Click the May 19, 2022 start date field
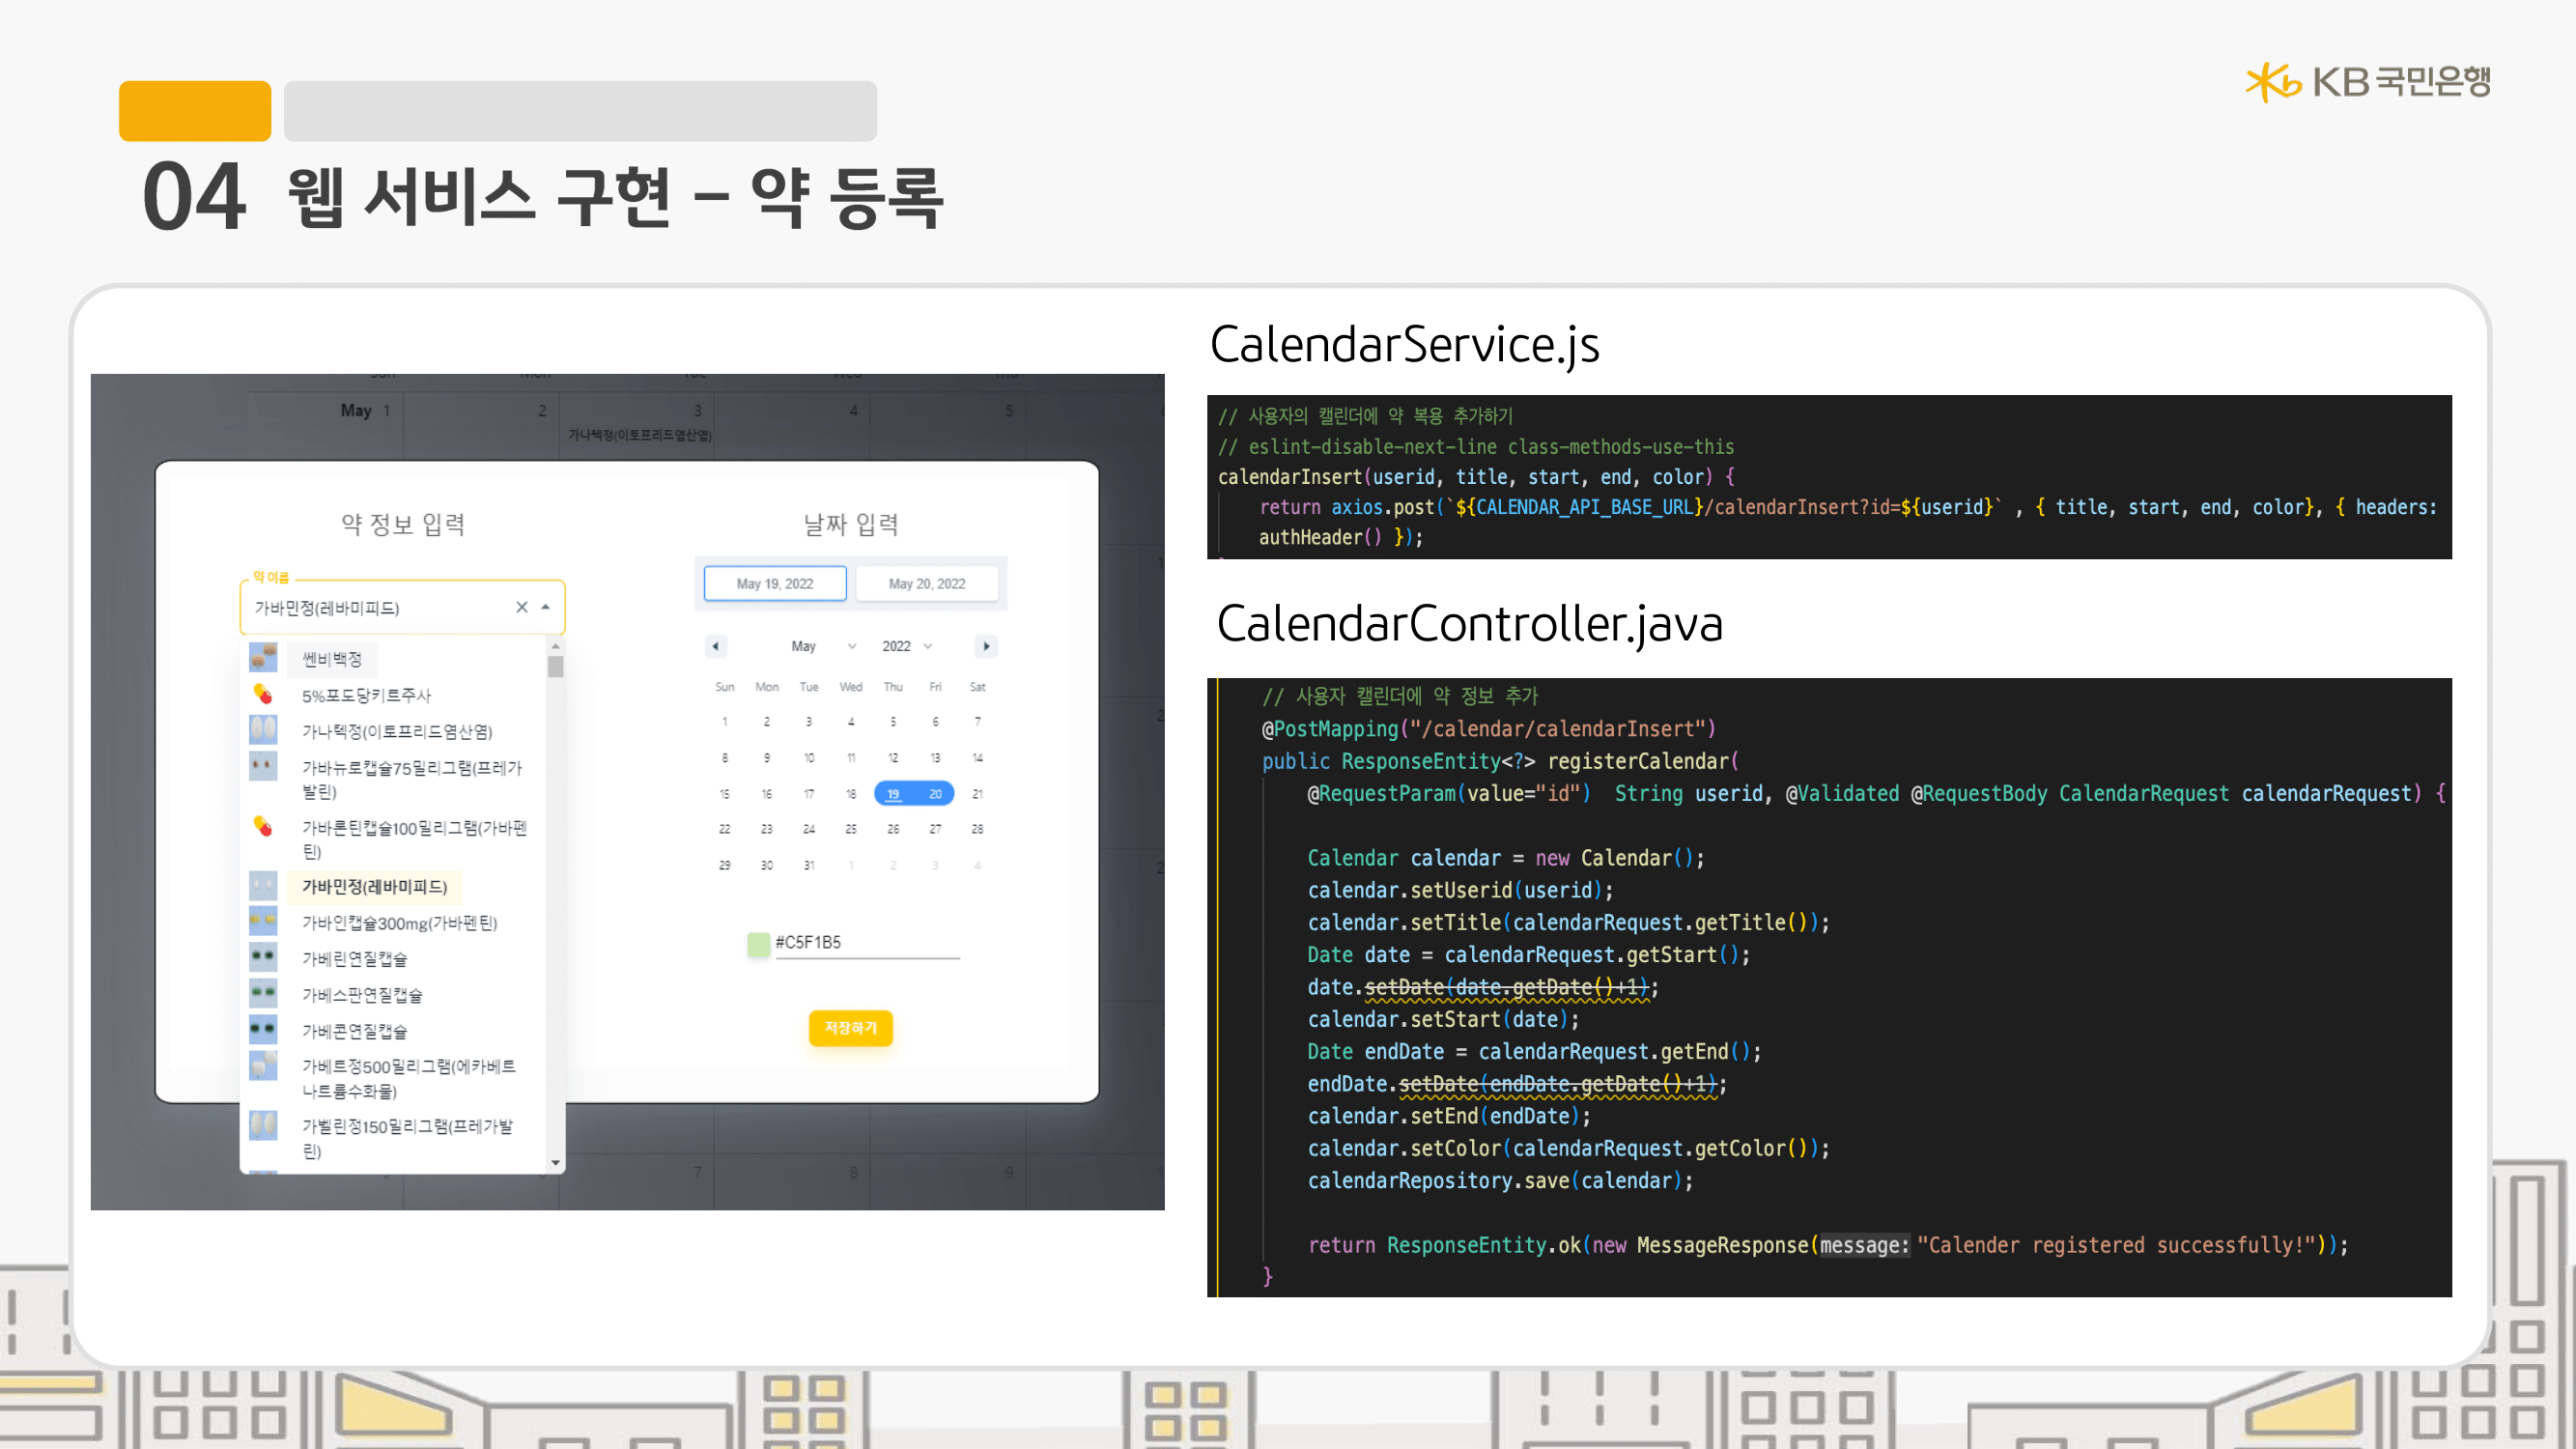Viewport: 2576px width, 1449px height. coord(775,583)
